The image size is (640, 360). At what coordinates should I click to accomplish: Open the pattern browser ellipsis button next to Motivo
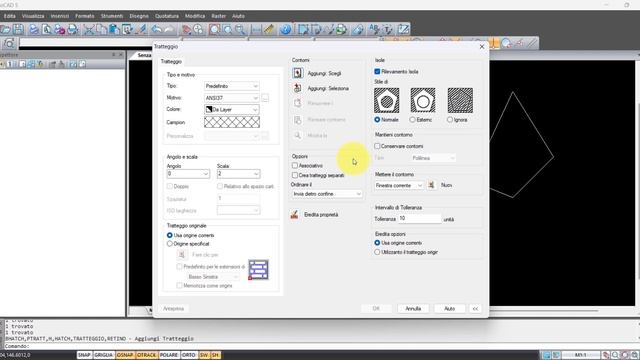click(265, 98)
